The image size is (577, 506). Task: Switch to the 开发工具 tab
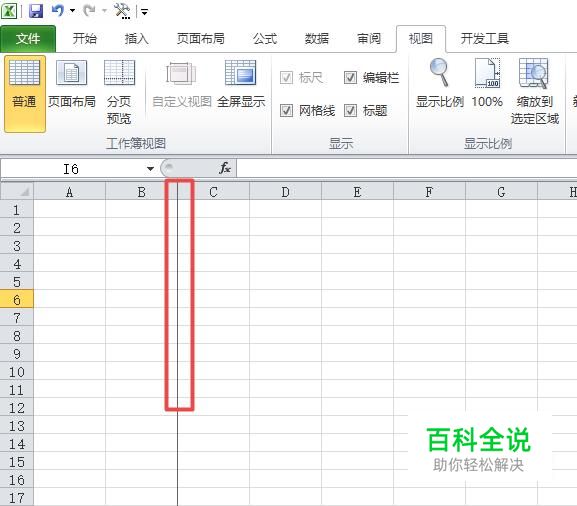[x=485, y=39]
